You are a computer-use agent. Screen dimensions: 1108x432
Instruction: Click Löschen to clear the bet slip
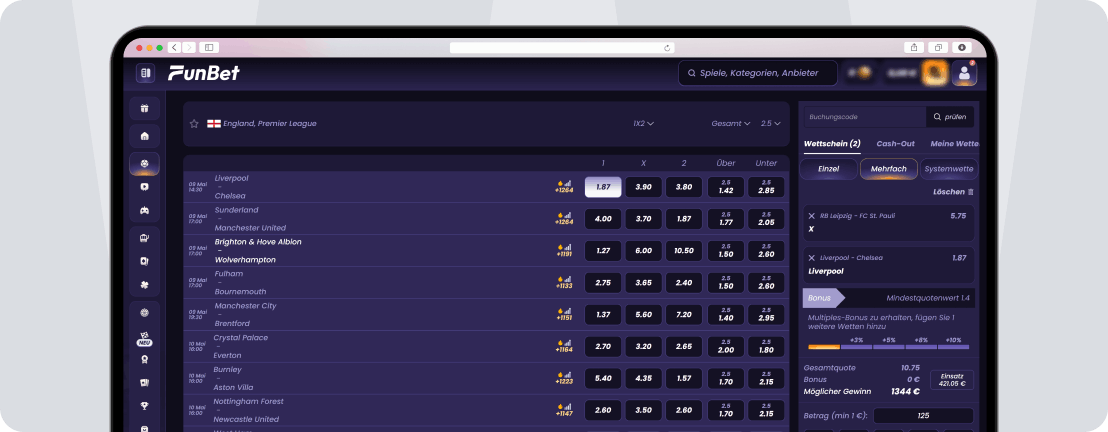(953, 192)
